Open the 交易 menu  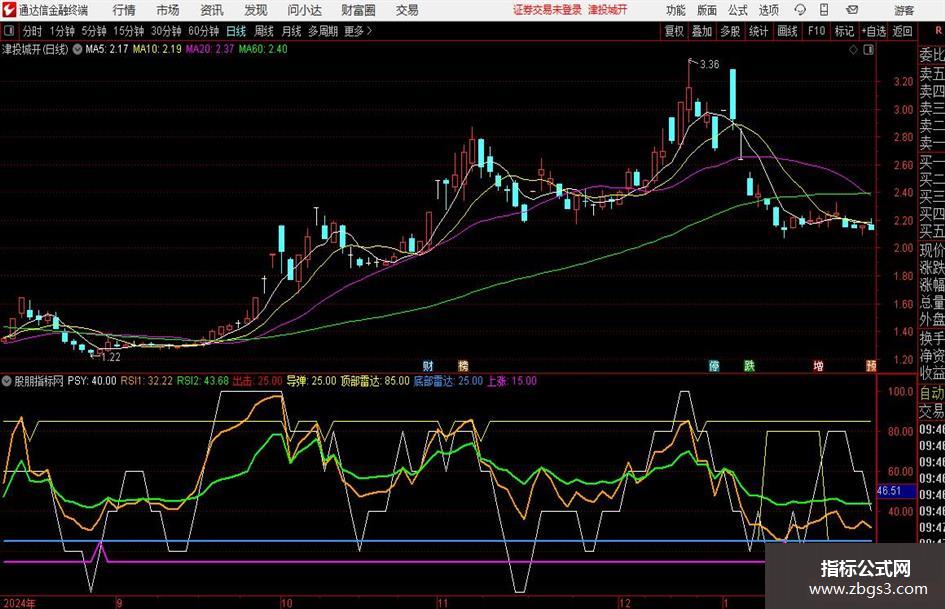[x=407, y=10]
